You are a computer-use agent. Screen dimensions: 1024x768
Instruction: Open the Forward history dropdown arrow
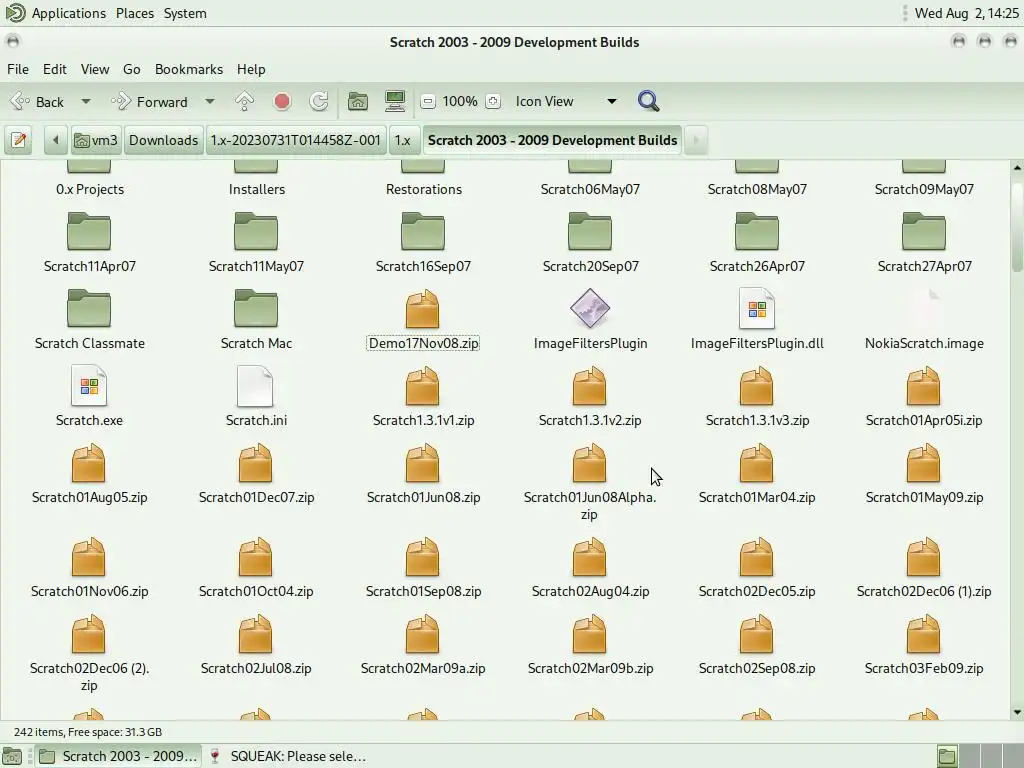pos(210,101)
